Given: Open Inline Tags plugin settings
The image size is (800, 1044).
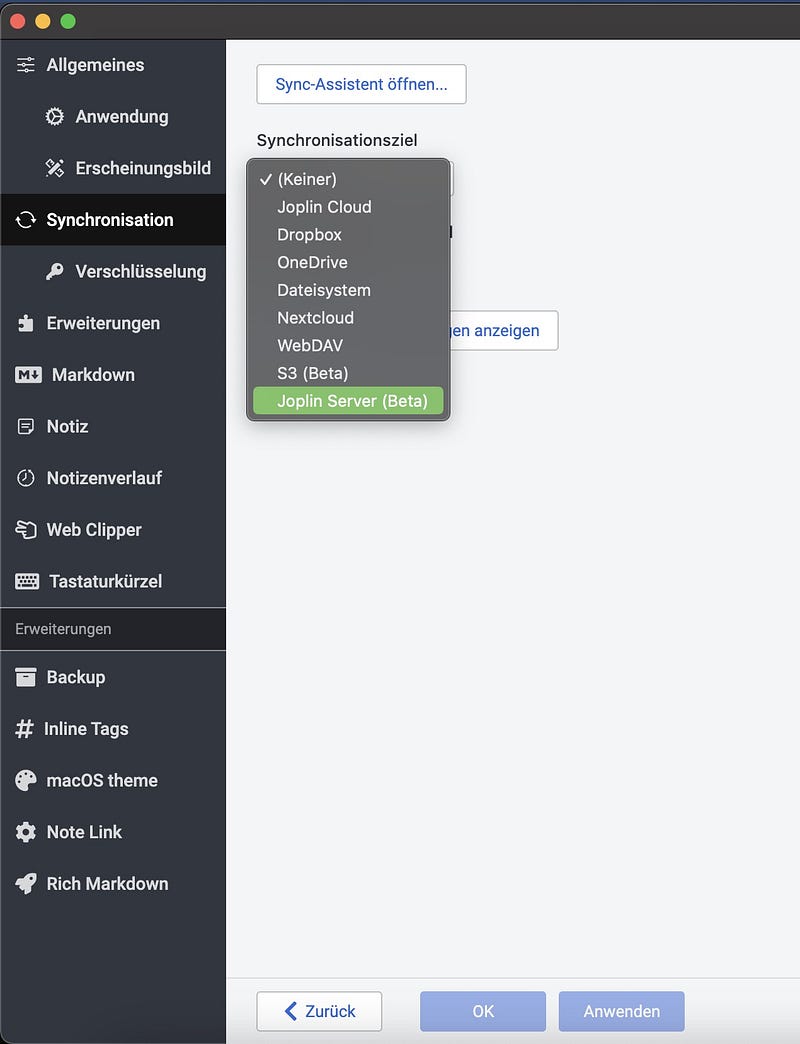Looking at the screenshot, I should [113, 728].
